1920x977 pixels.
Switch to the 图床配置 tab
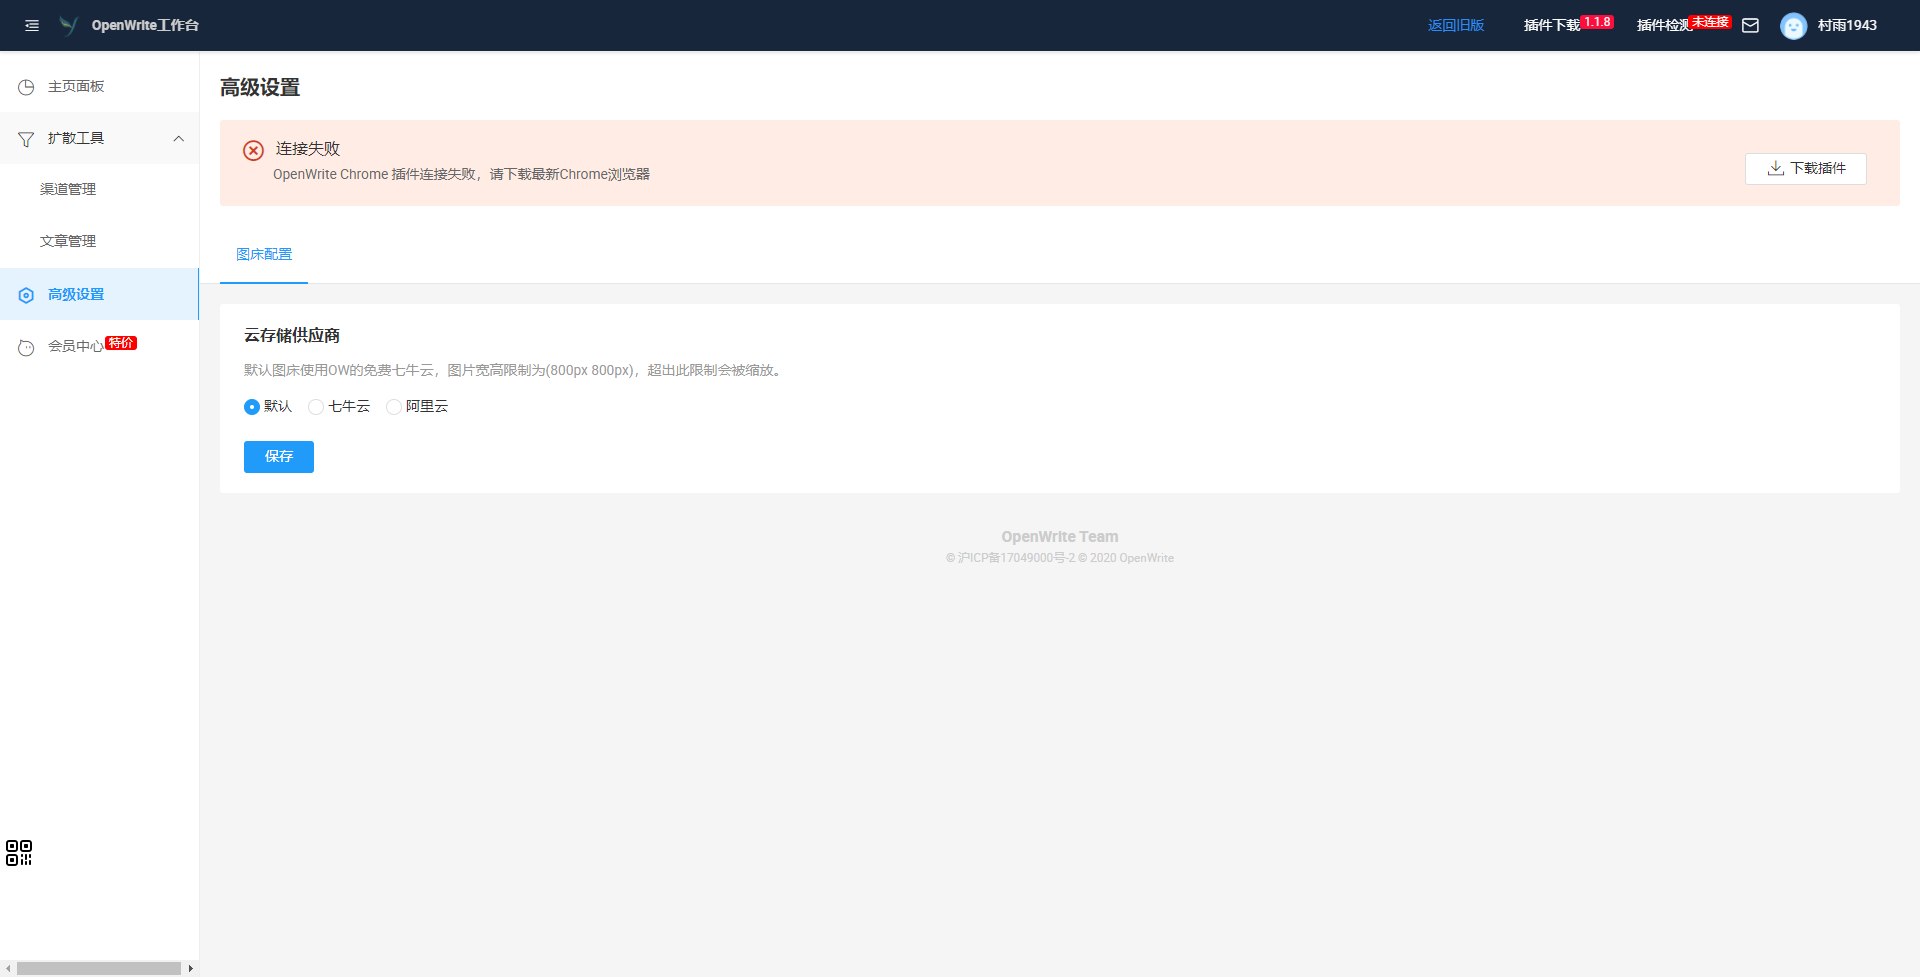(264, 255)
